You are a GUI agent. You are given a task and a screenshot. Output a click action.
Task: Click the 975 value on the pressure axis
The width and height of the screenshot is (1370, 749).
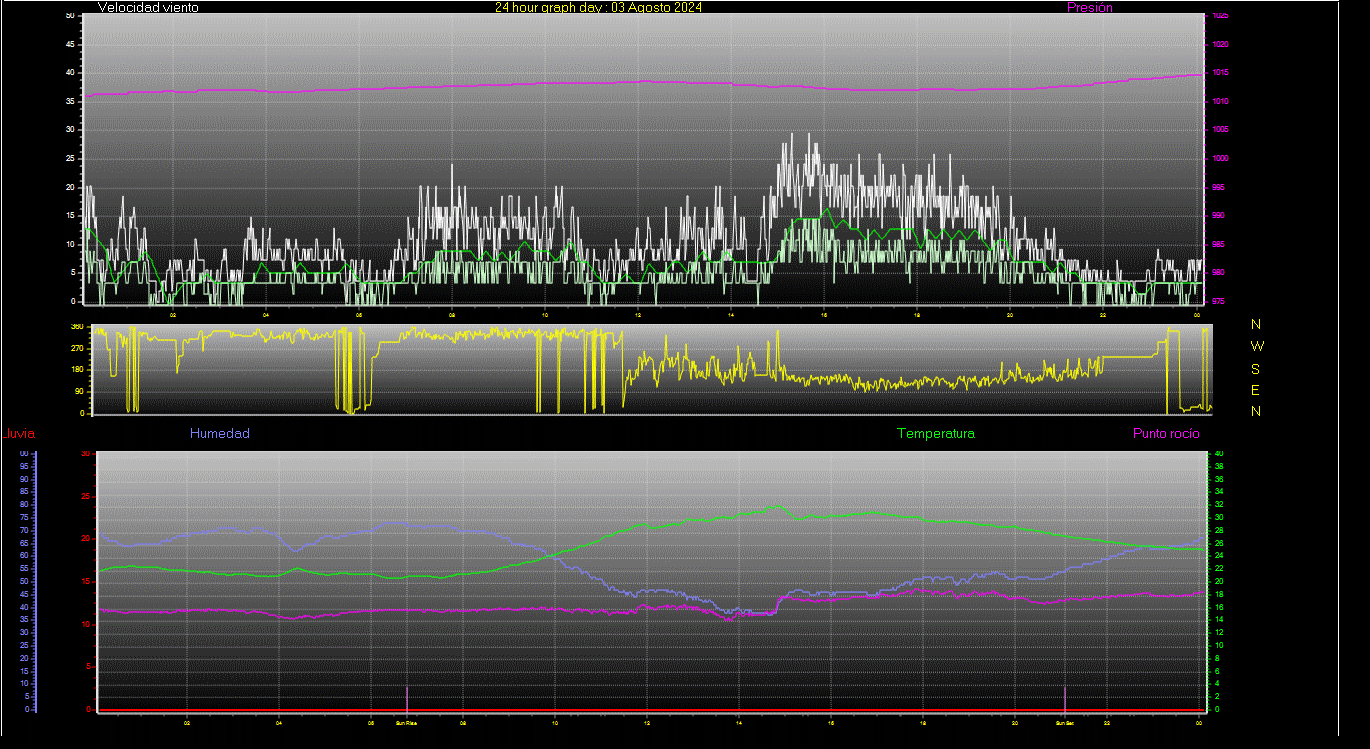(1217, 301)
